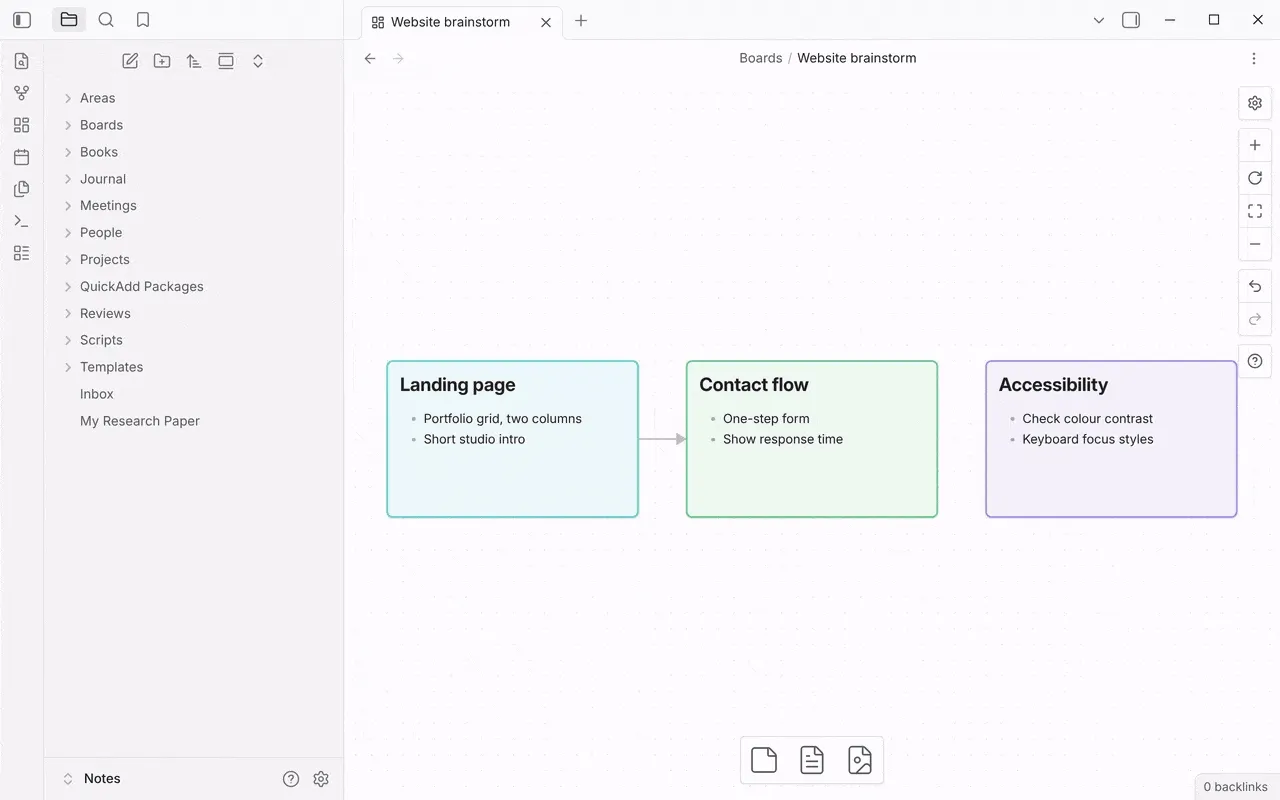
Task: Open vault settings gear icon
Action: point(321,779)
